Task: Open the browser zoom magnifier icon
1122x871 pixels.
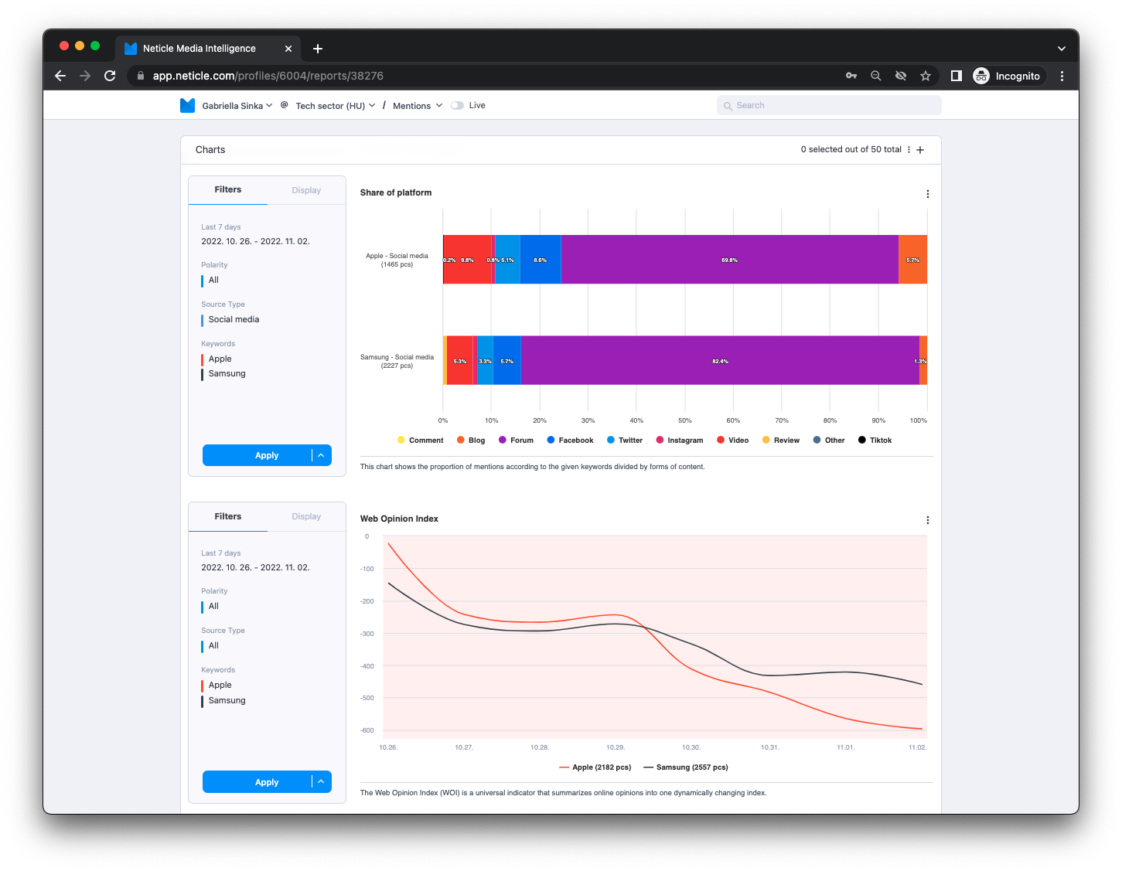Action: [x=876, y=76]
